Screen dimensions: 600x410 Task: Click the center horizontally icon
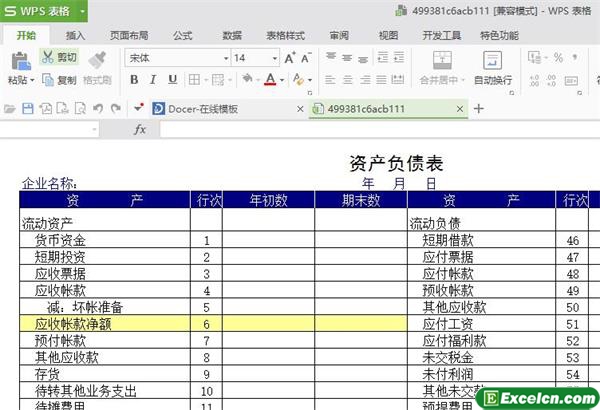coord(347,80)
